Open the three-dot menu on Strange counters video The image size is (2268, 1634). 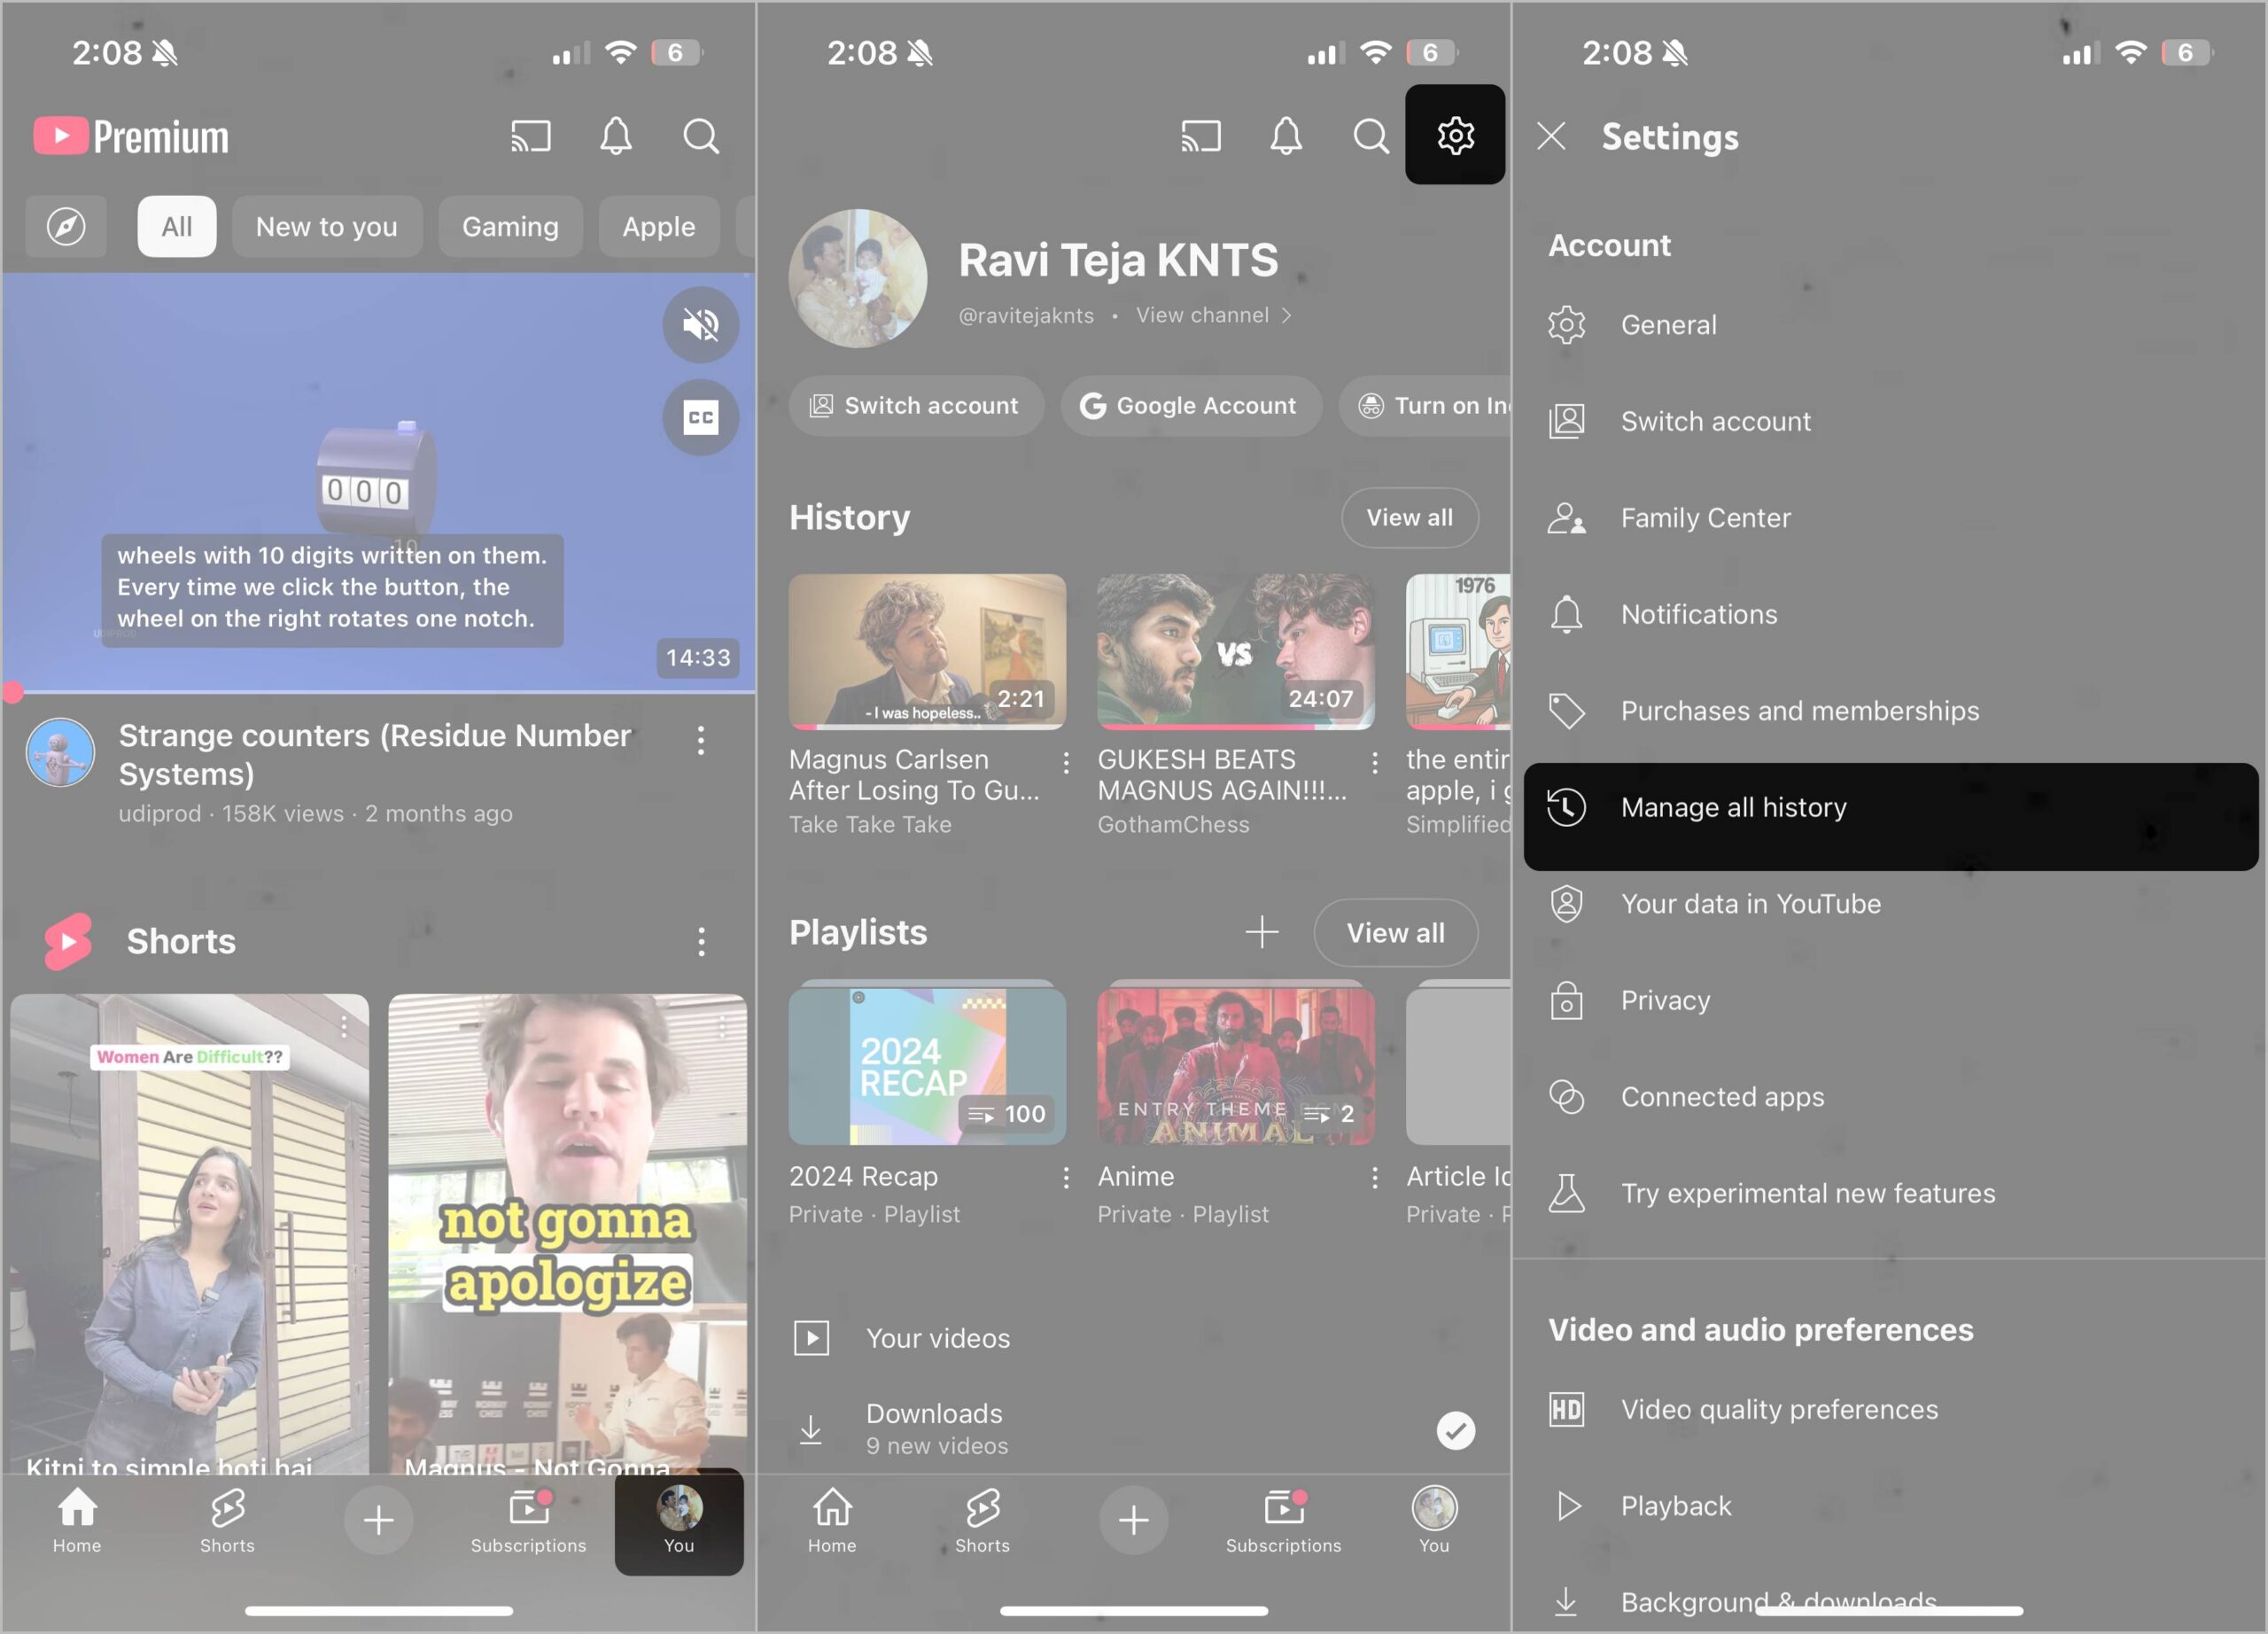(700, 740)
